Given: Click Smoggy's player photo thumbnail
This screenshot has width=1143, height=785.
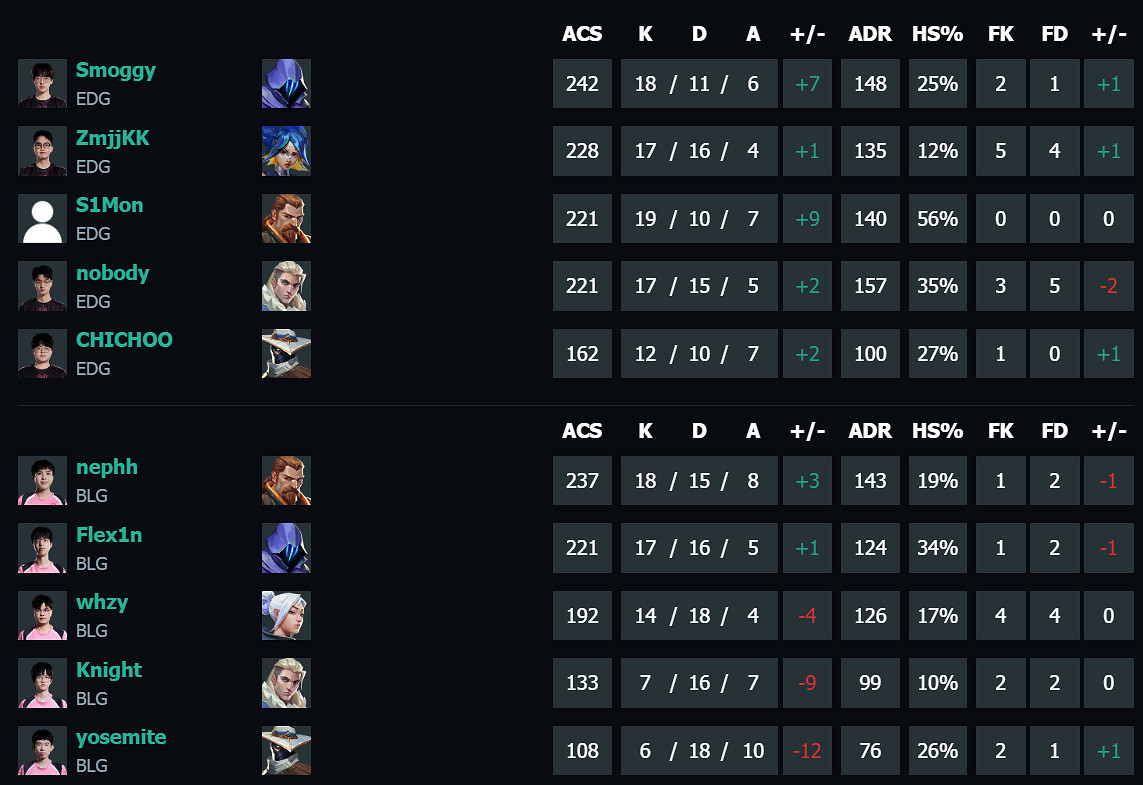Looking at the screenshot, I should 41,84.
